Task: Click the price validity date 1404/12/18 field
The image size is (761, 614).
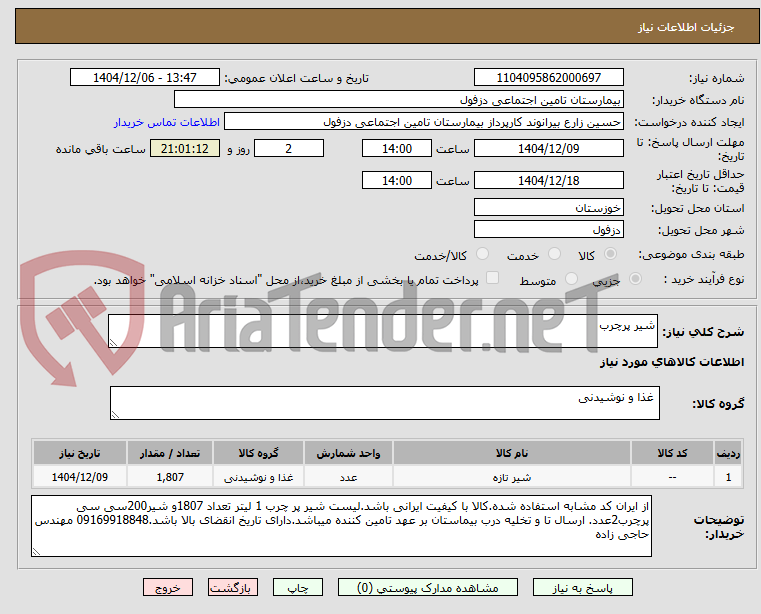Action: tap(548, 181)
